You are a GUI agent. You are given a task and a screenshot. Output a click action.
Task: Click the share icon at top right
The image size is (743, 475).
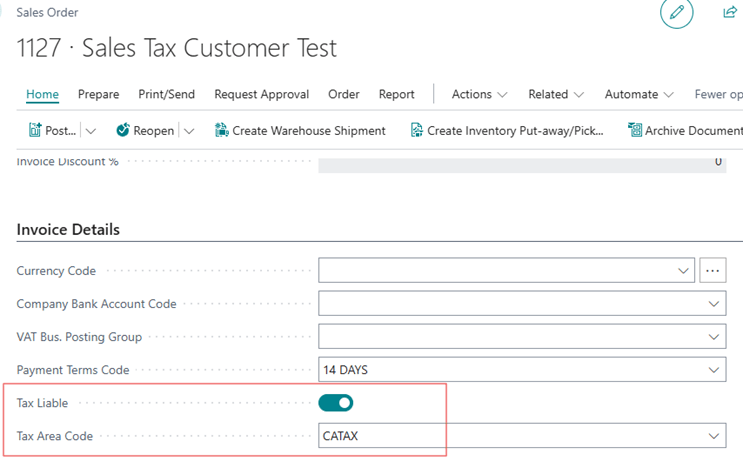click(730, 13)
